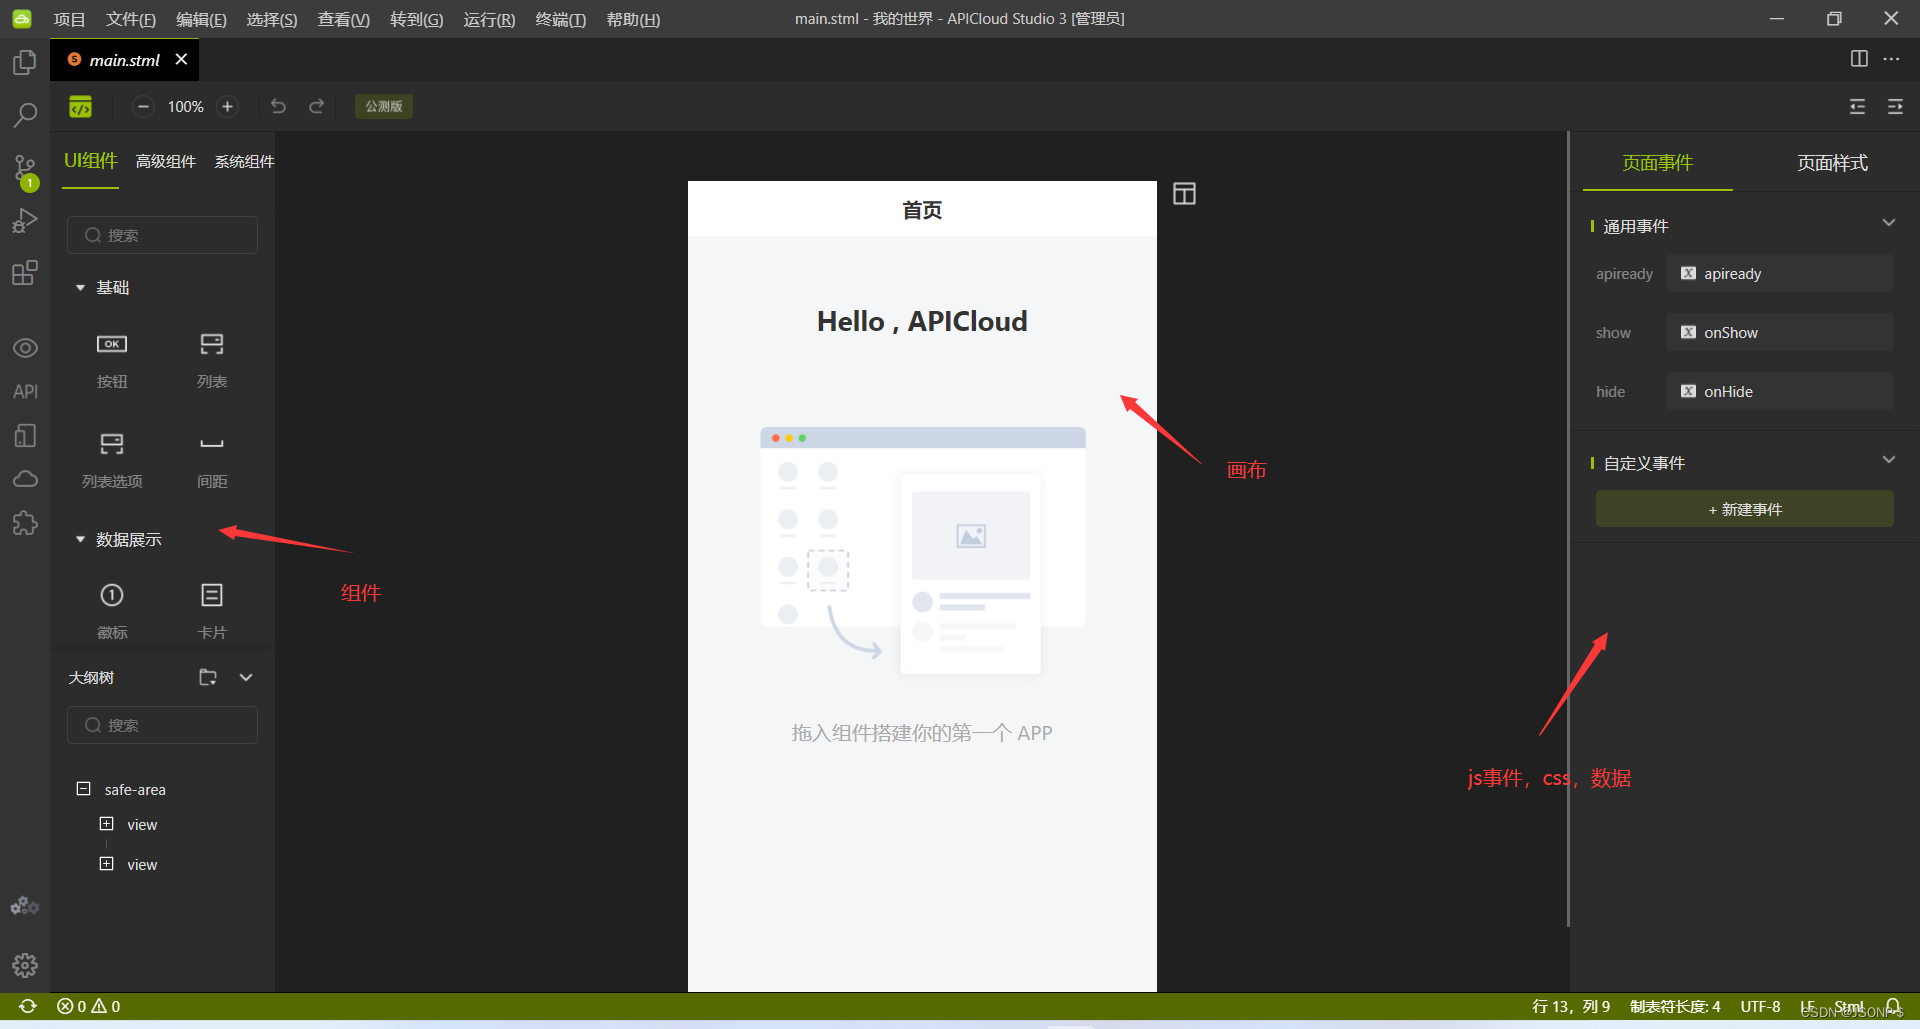Open the API docs sidebar icon
Viewport: 1920px width, 1029px height.
(x=25, y=392)
